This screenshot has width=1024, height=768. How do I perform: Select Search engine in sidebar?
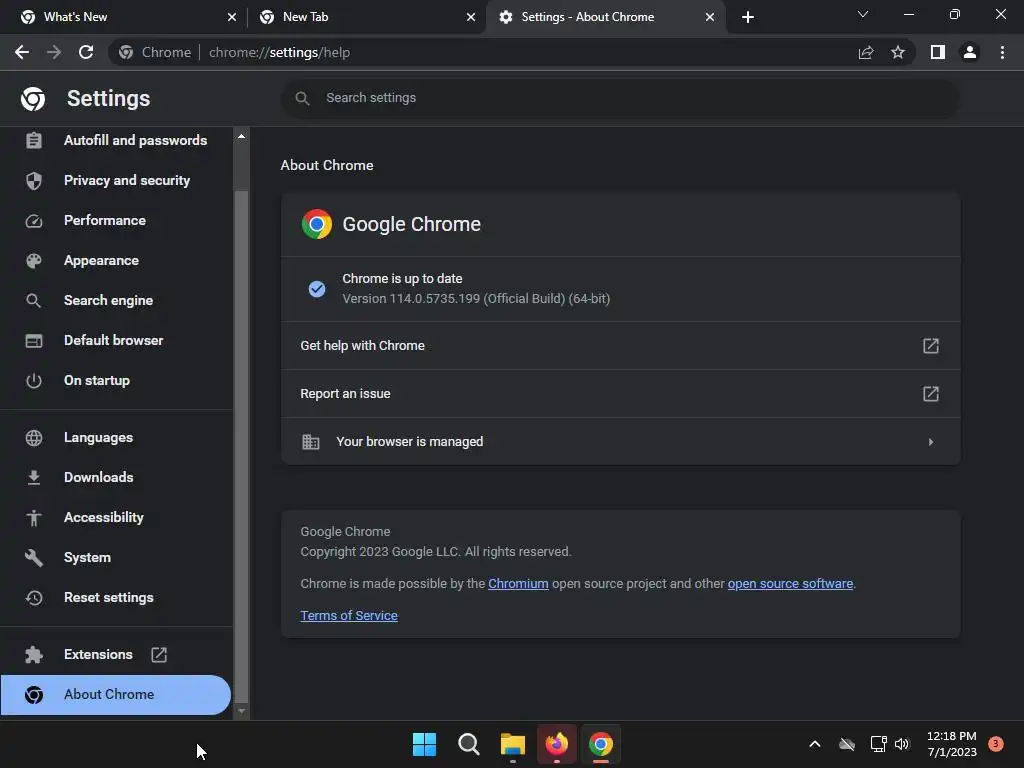pyautogui.click(x=108, y=300)
